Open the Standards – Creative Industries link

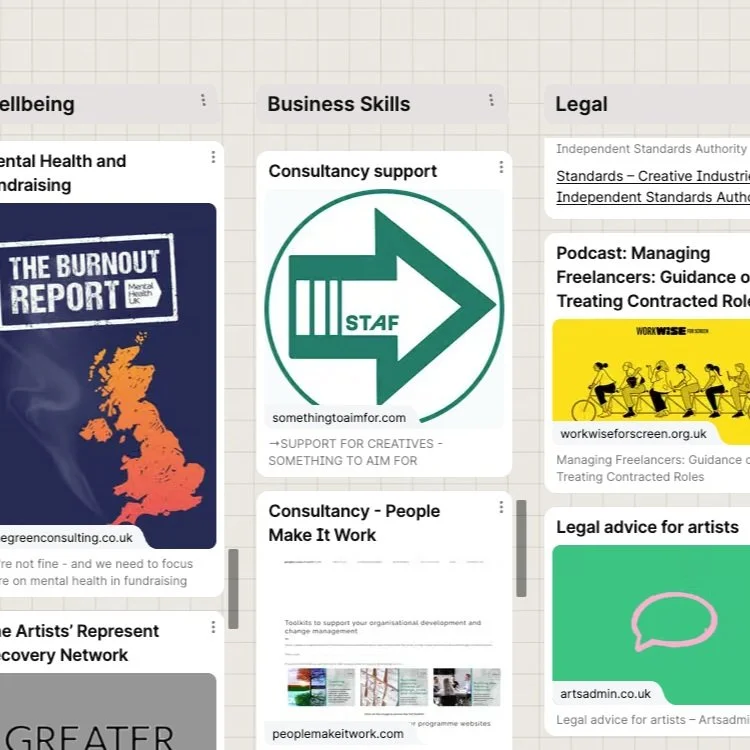coord(653,176)
